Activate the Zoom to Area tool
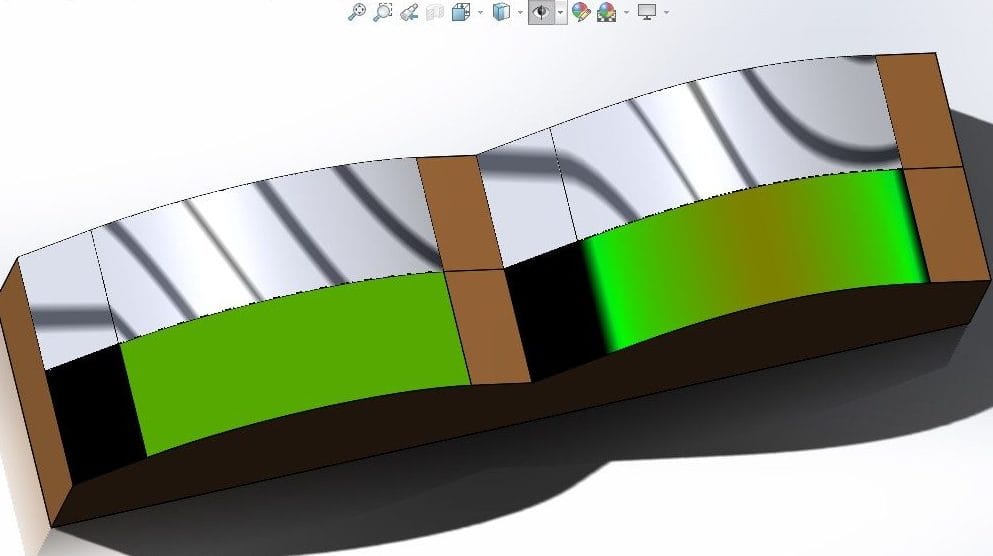 pos(382,12)
